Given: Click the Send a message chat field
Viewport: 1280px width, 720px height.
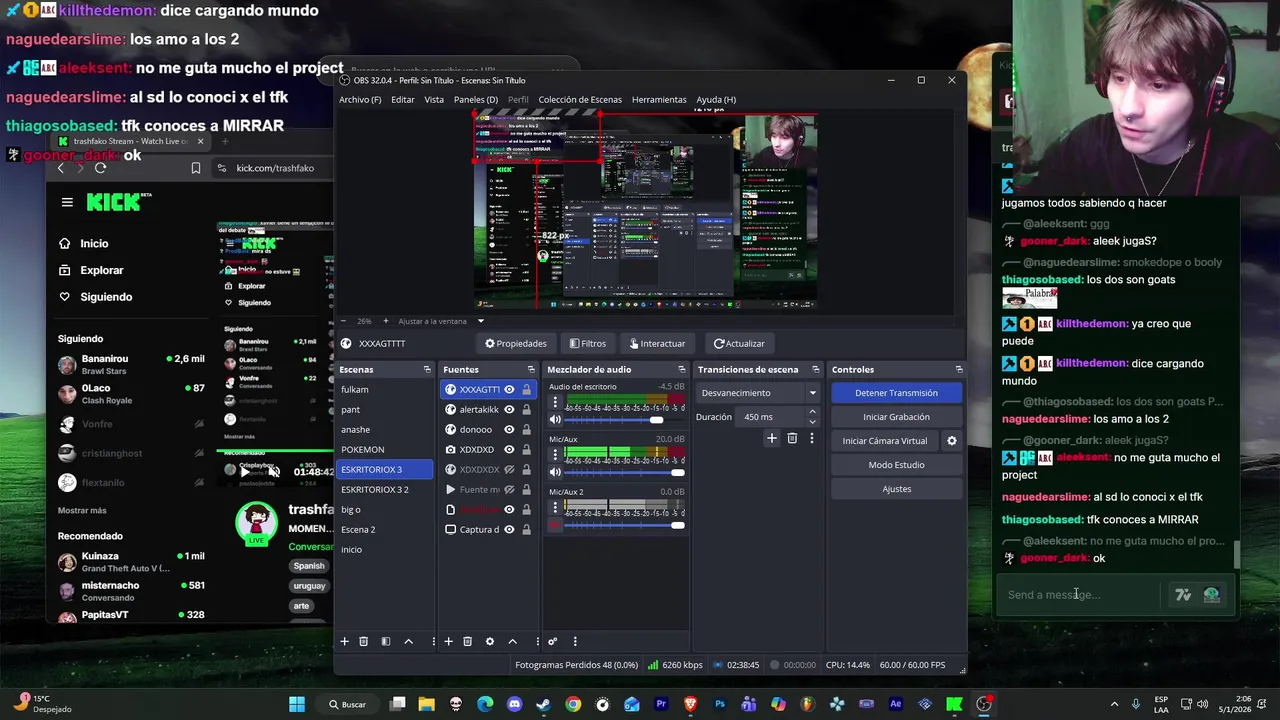Looking at the screenshot, I should click(x=1080, y=595).
